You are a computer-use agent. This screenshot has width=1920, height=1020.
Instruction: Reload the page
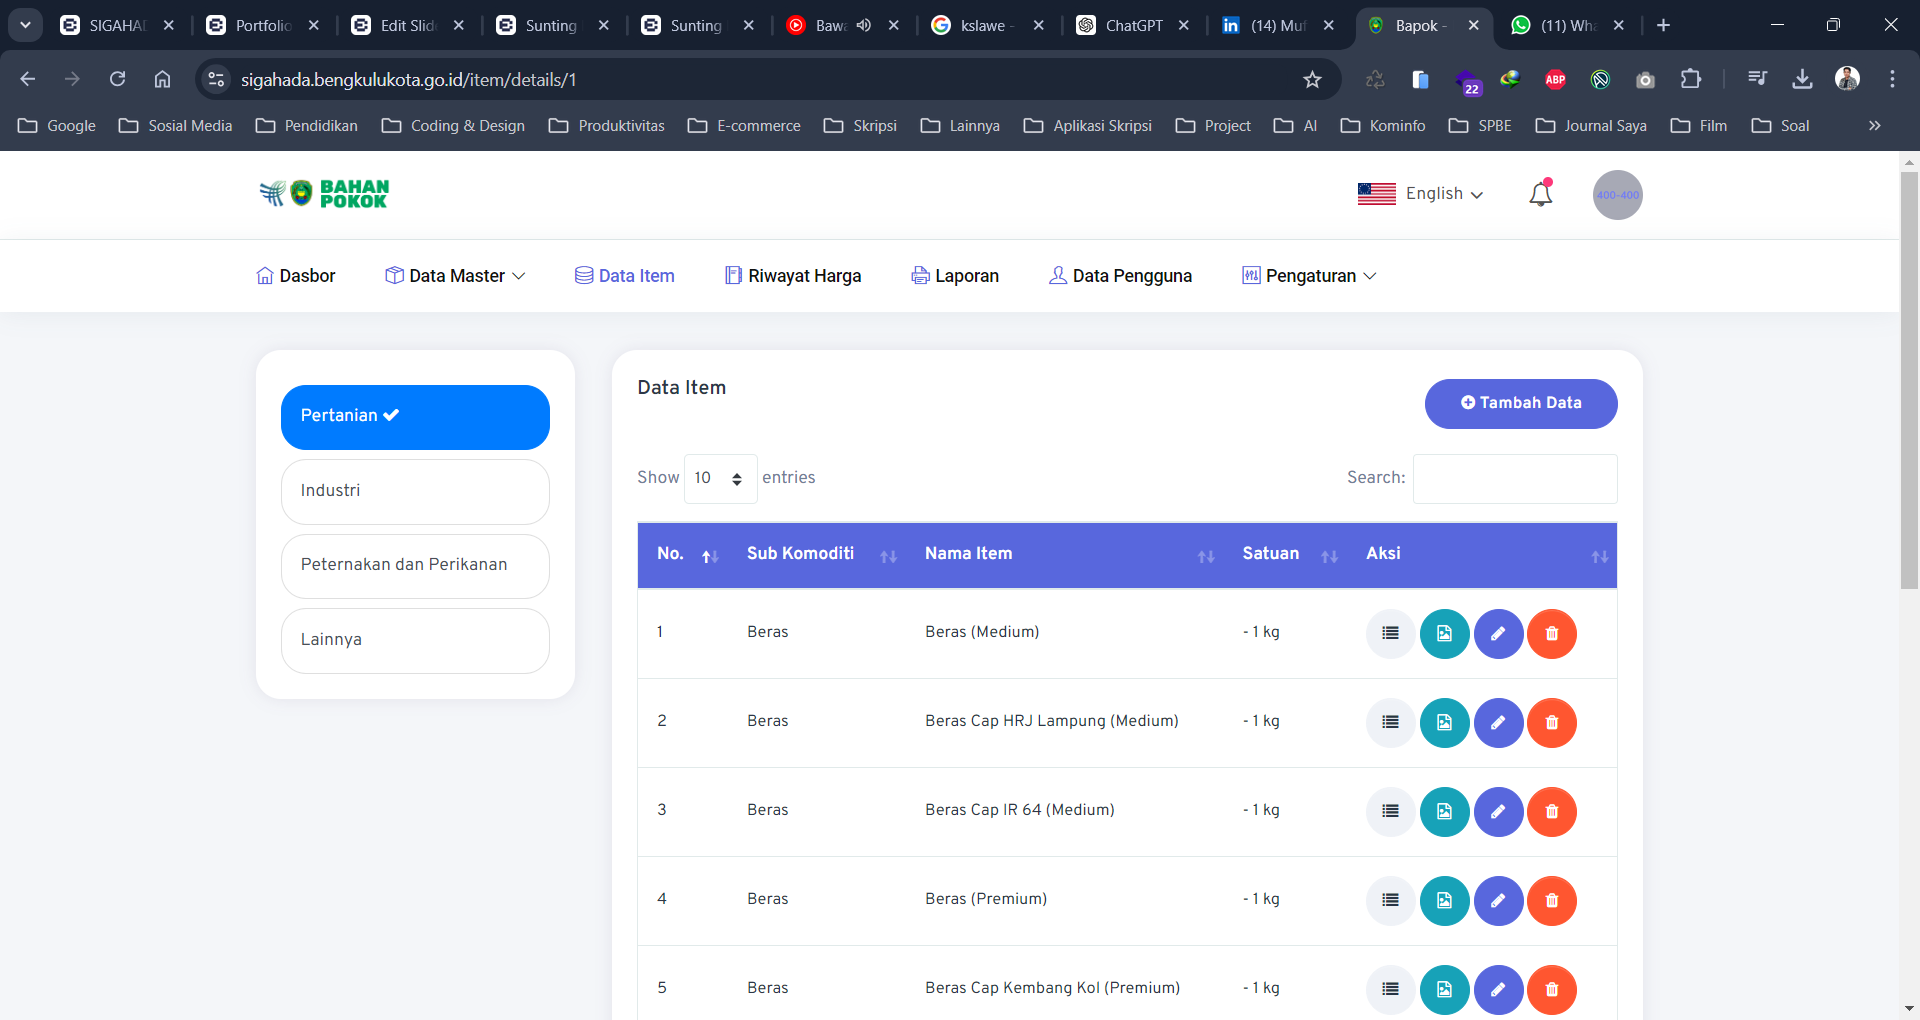[x=117, y=79]
